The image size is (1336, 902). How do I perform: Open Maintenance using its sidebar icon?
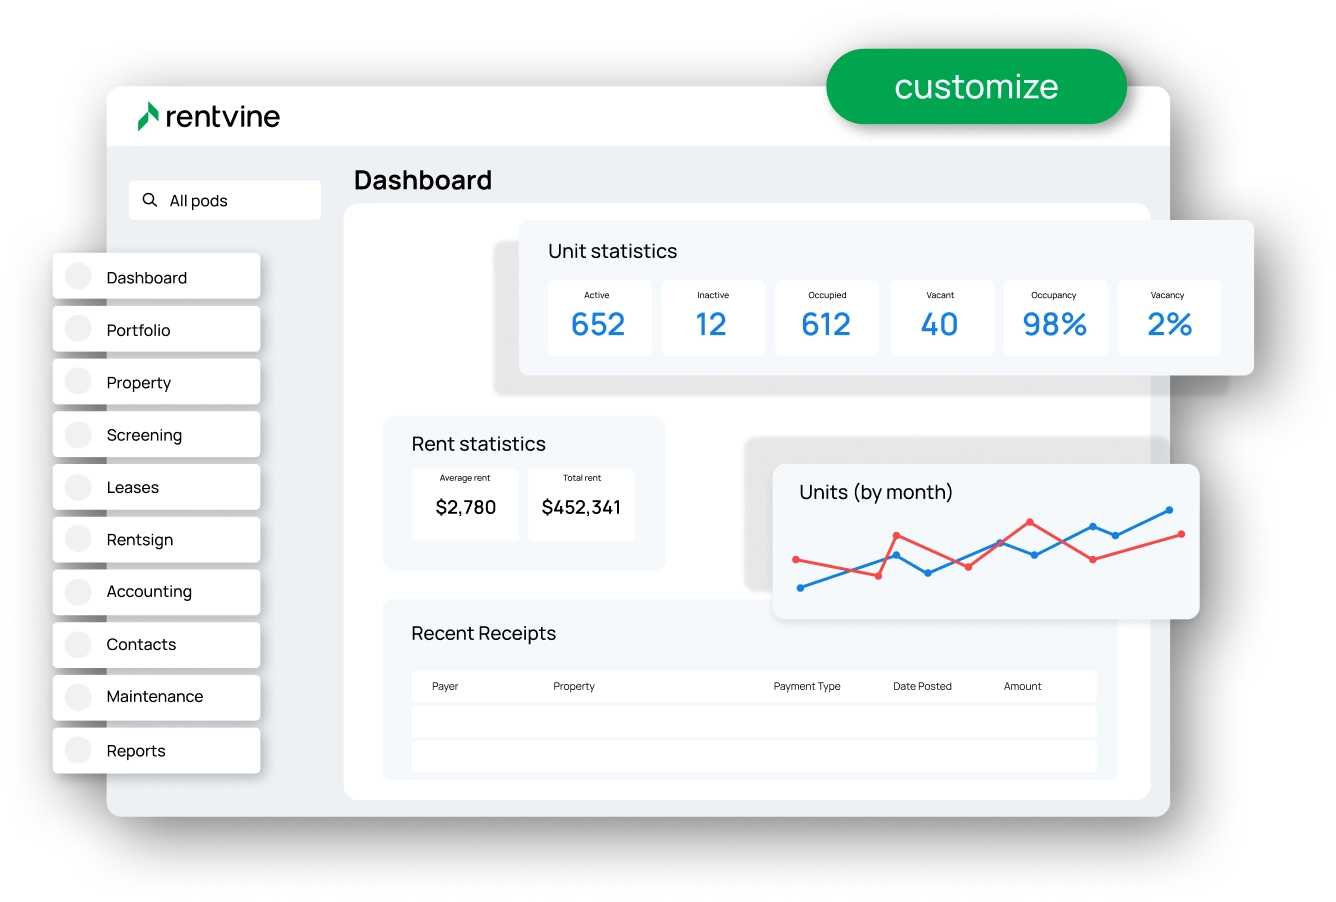(78, 697)
